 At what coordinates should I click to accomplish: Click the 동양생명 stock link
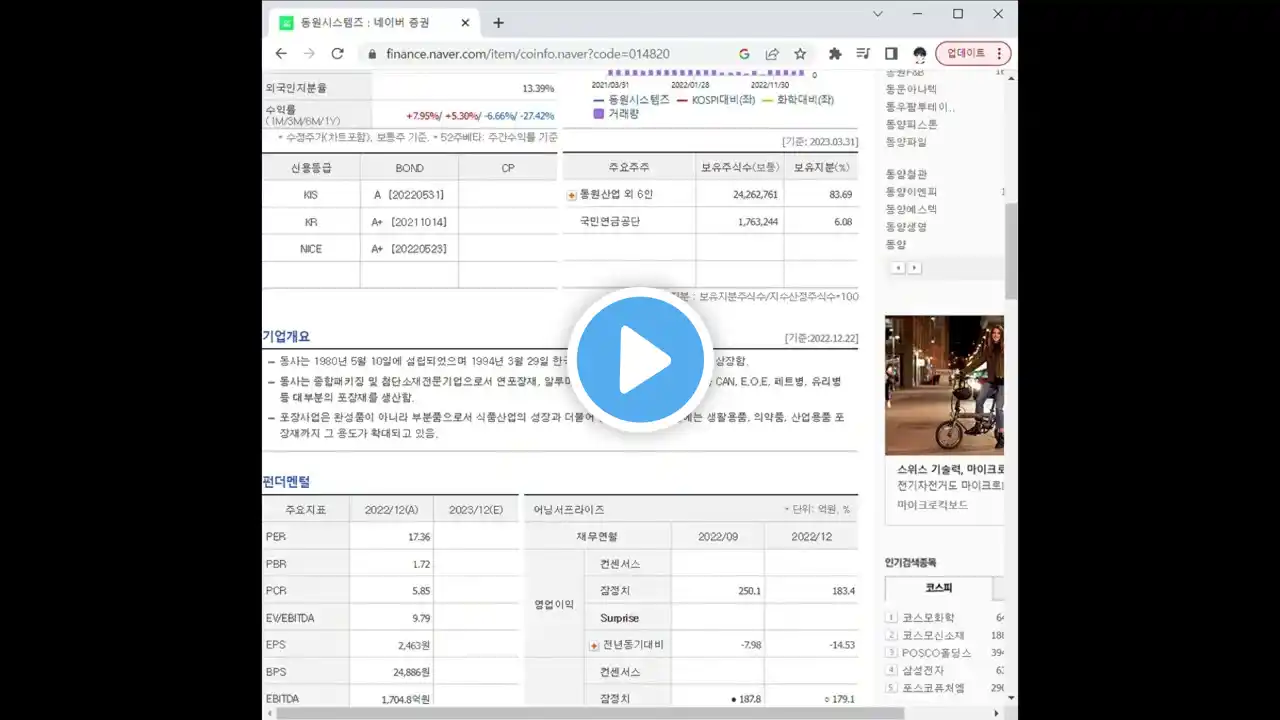[905, 227]
